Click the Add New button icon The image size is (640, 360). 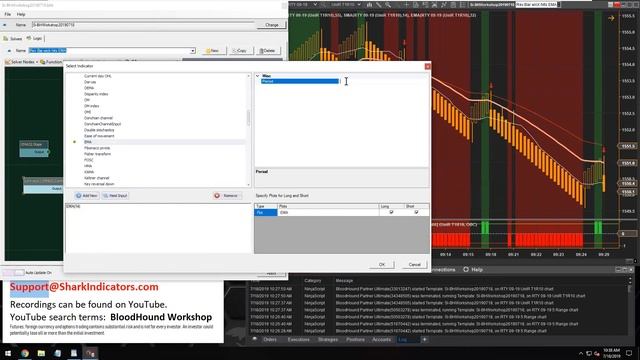click(78, 196)
